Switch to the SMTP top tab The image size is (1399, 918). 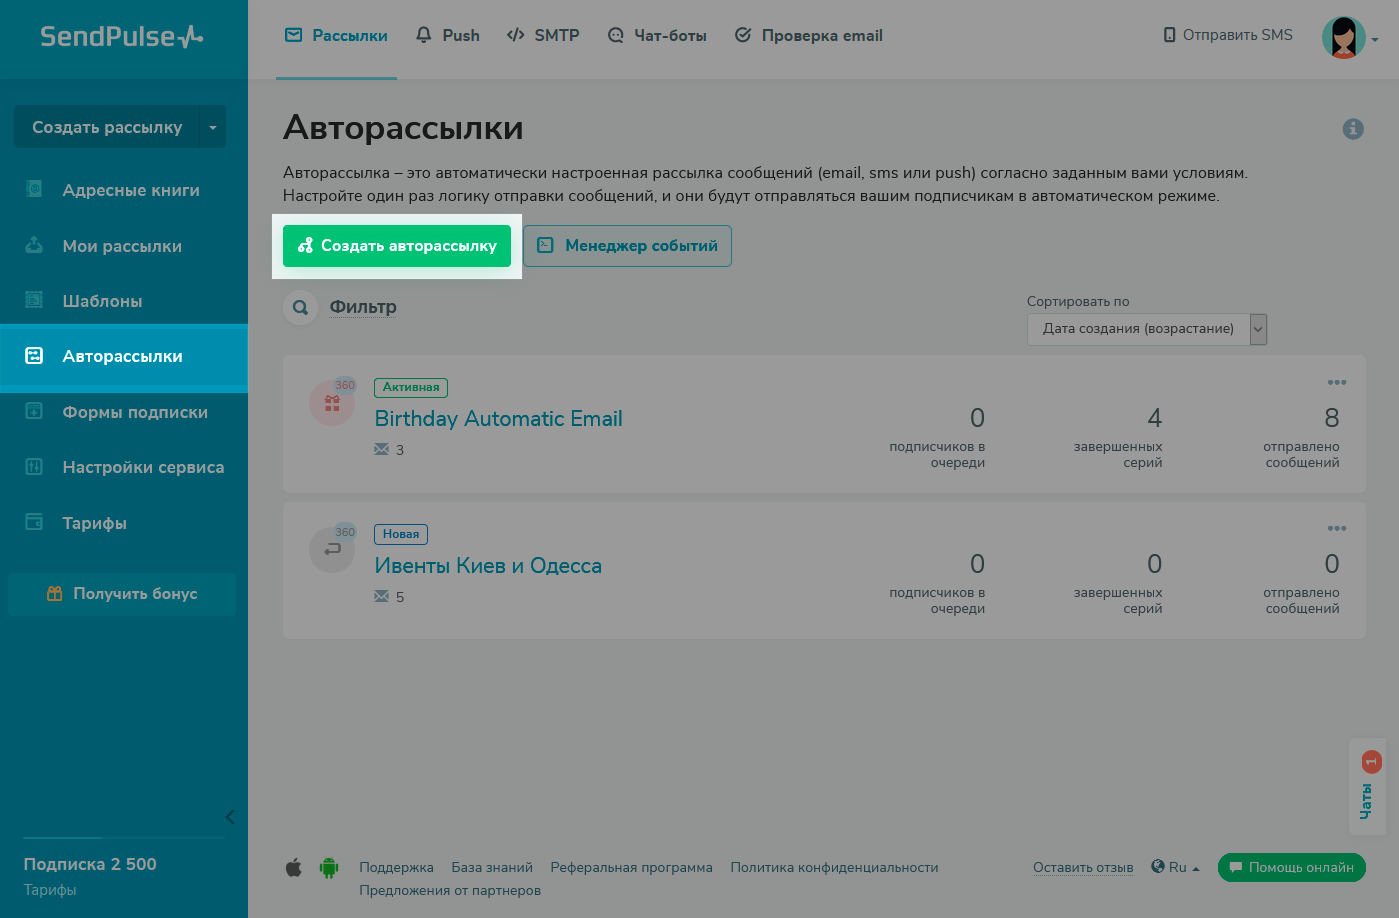tap(543, 36)
